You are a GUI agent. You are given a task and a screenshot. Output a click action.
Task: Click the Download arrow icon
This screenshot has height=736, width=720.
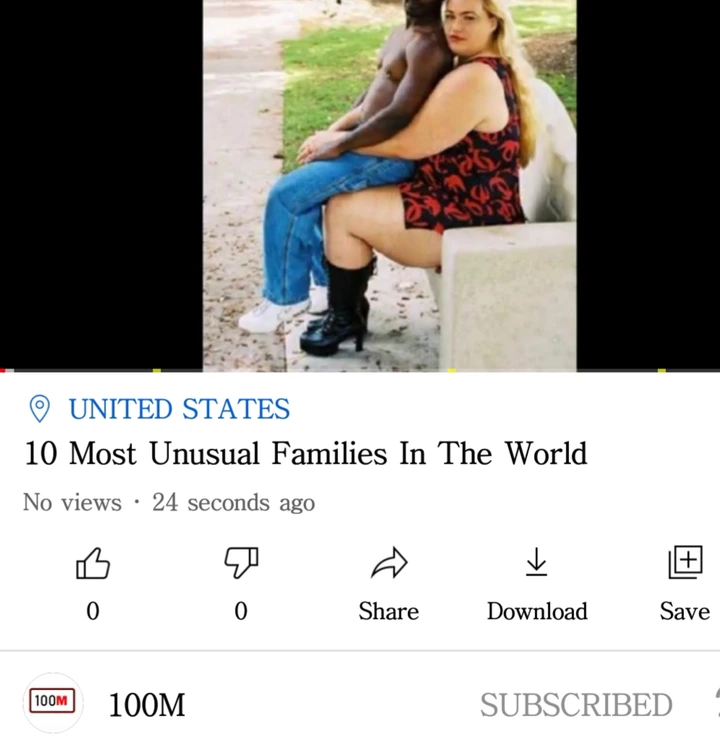coord(536,562)
